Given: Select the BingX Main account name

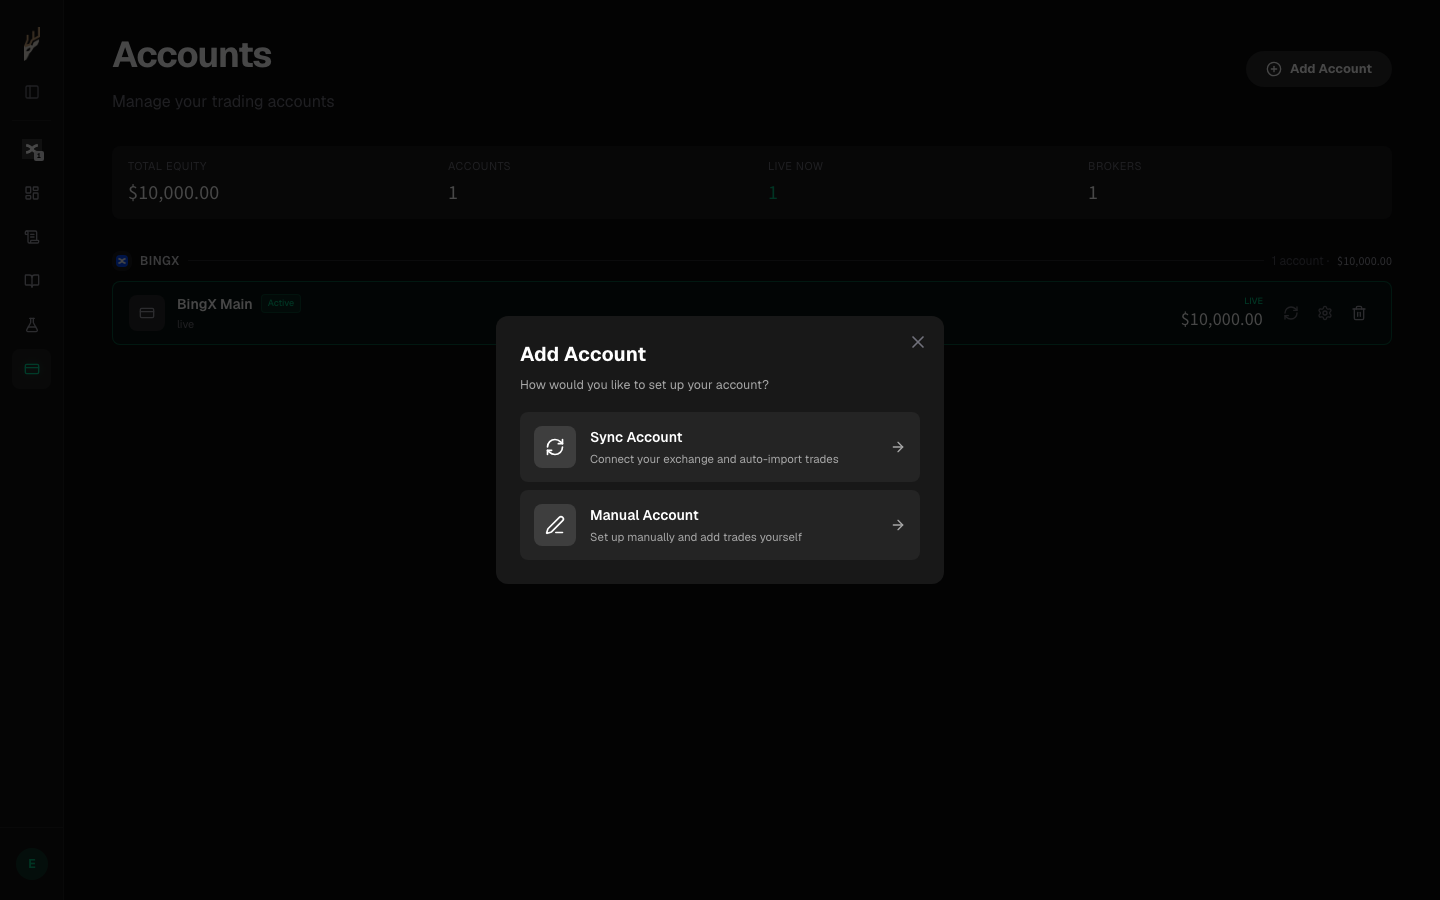Looking at the screenshot, I should (x=215, y=304).
